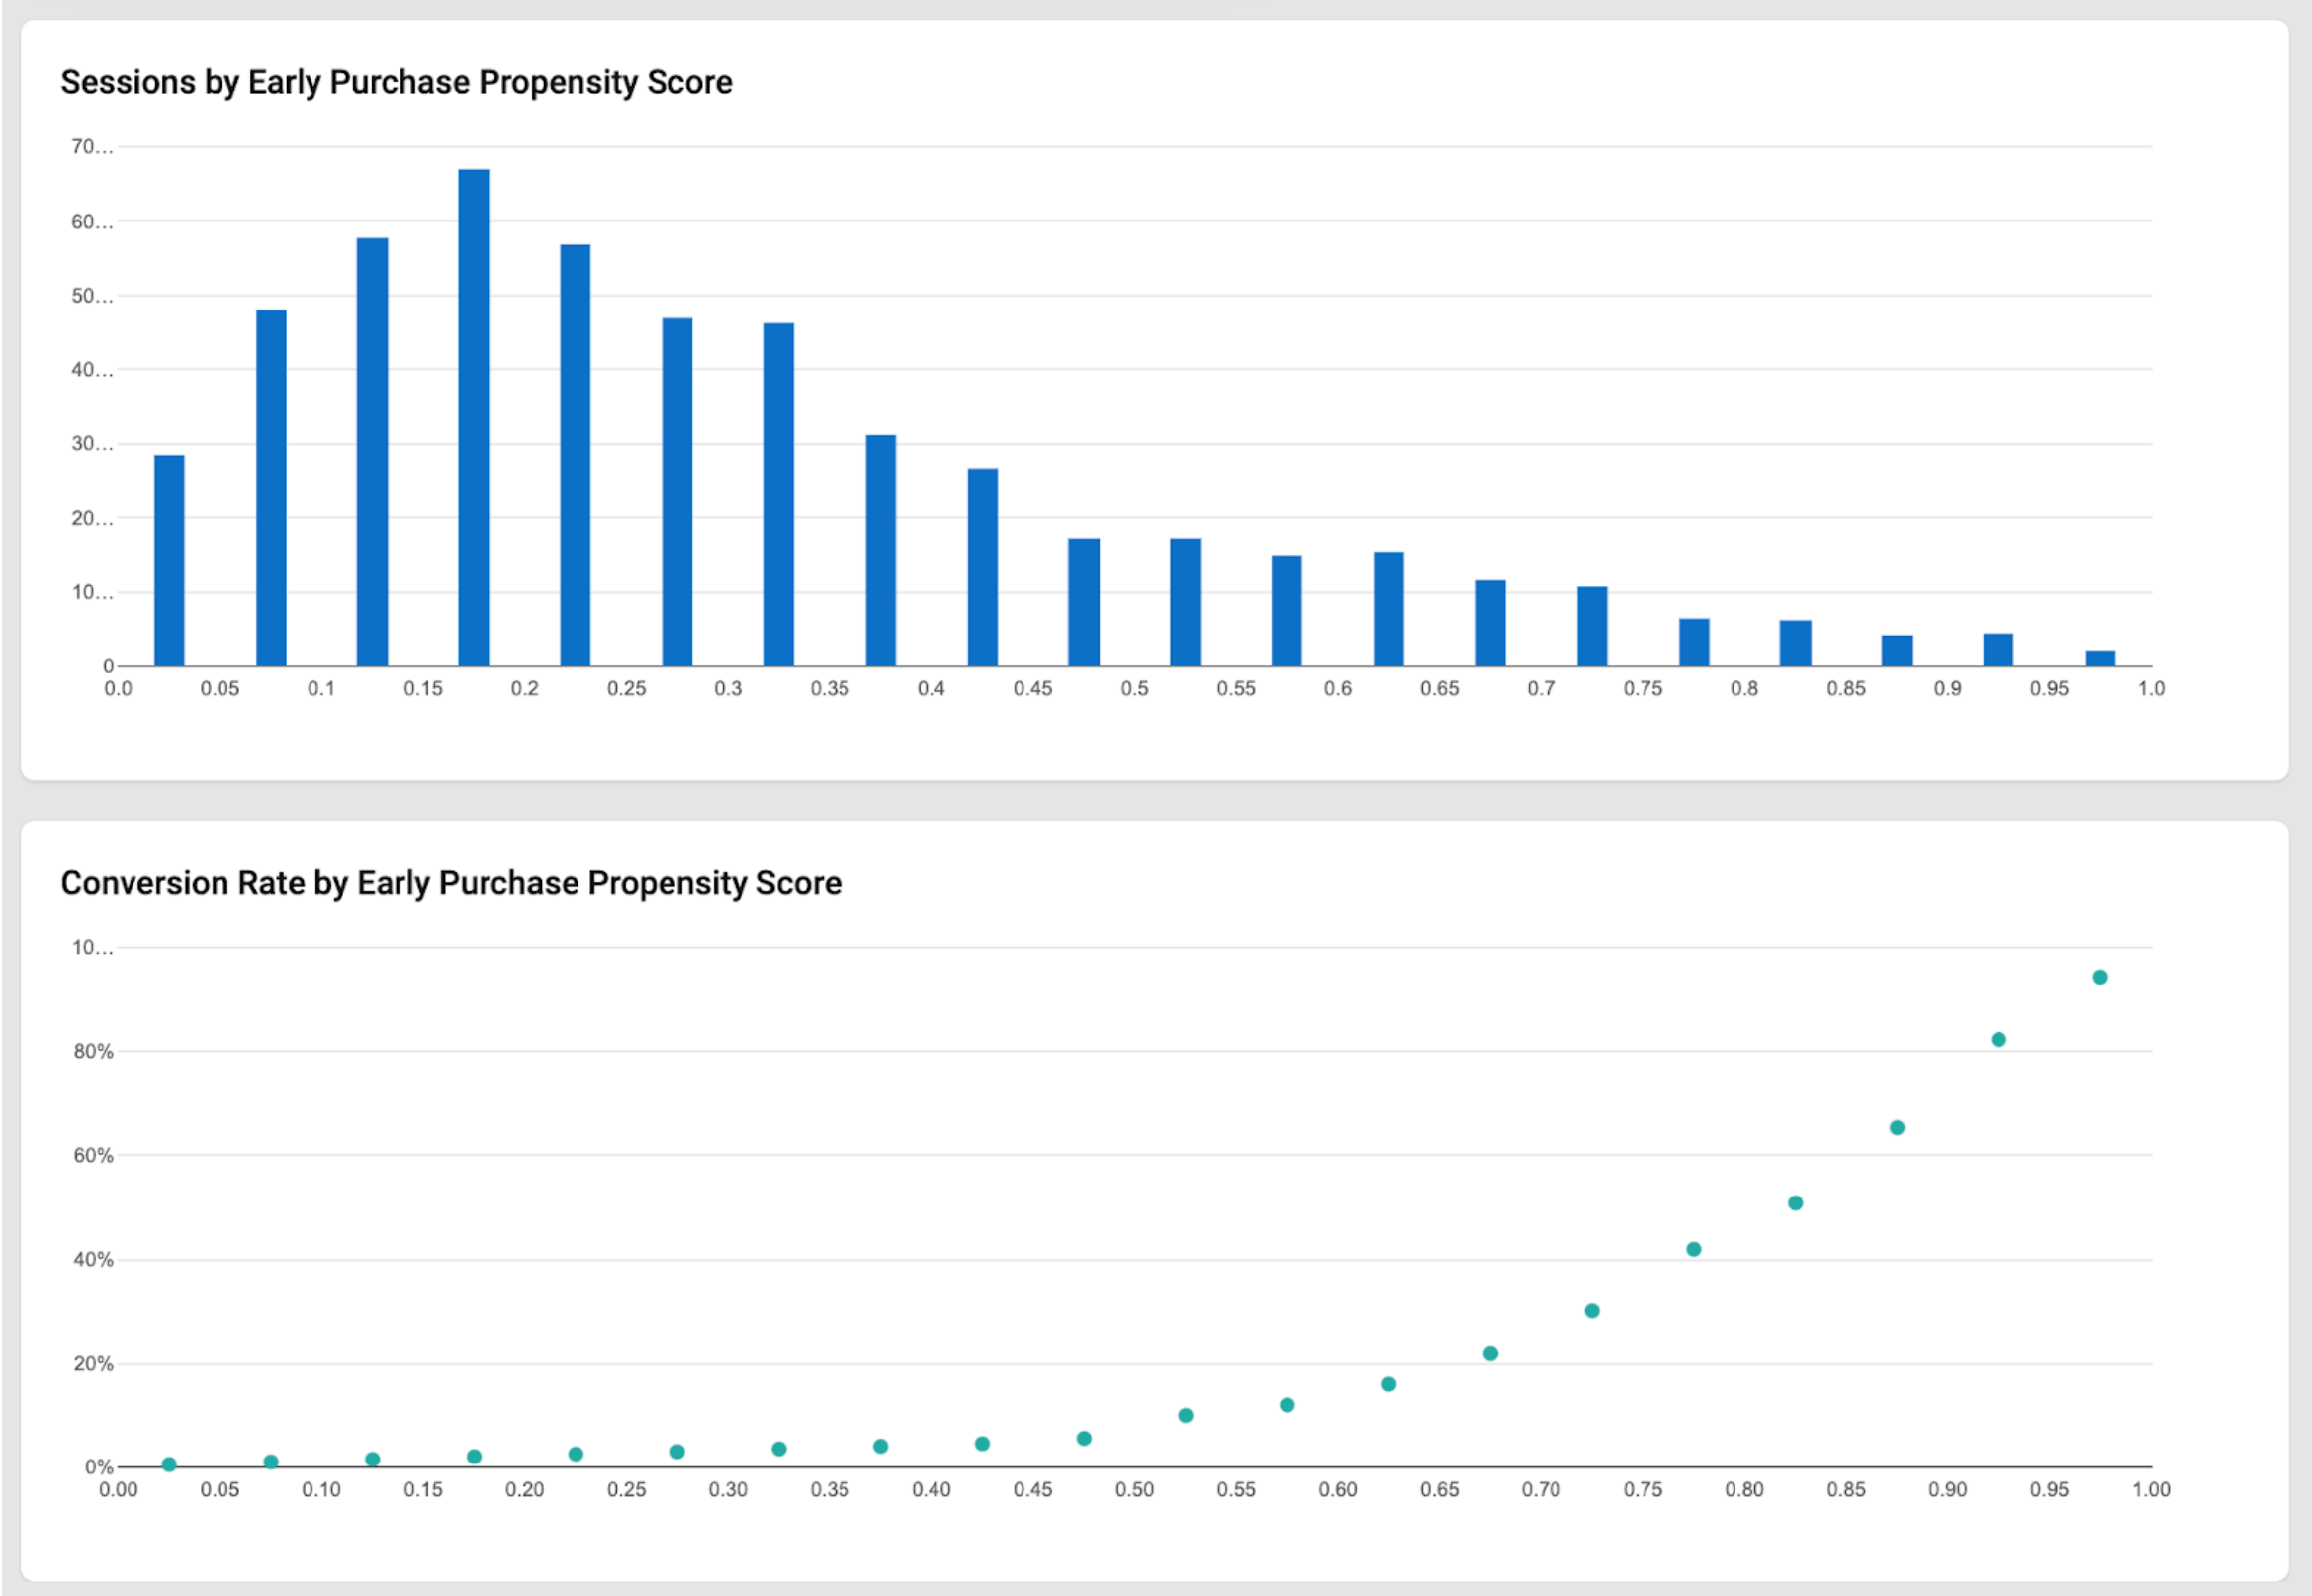The image size is (2312, 1596).
Task: Click the conversion dot between 0.80 and 0.85
Action: click(x=1795, y=1203)
